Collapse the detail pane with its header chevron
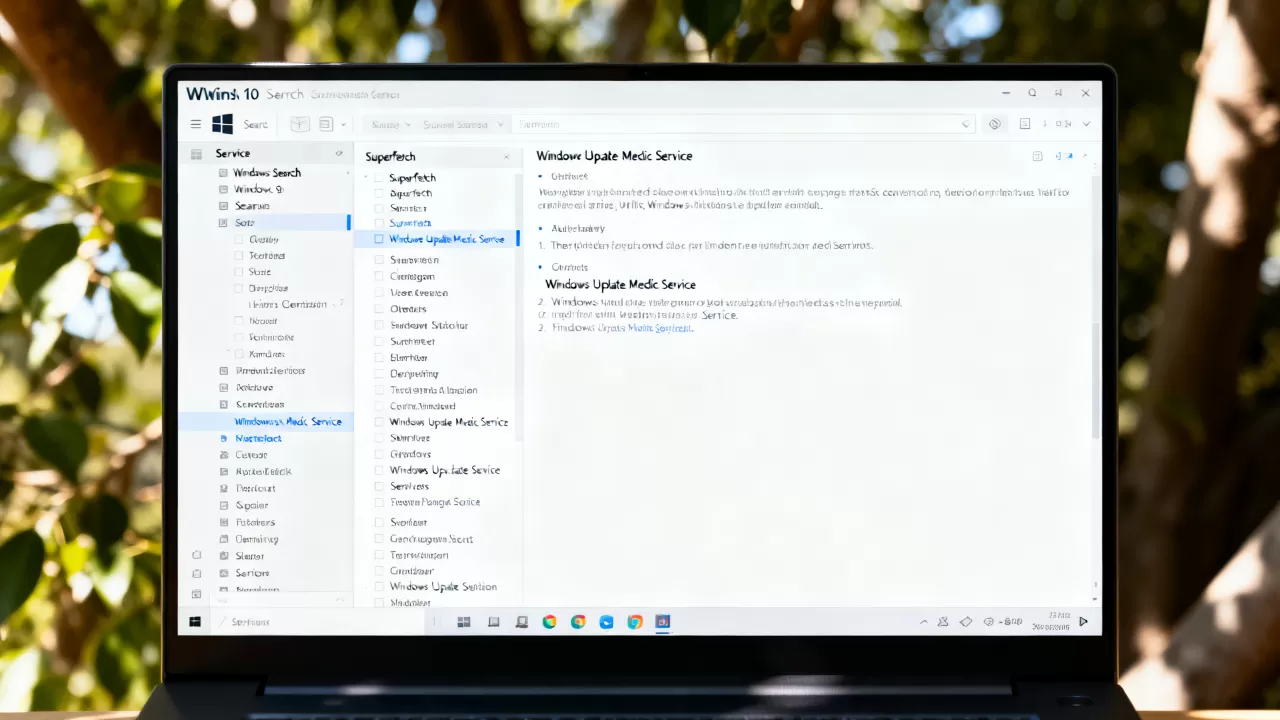 coord(1085,156)
